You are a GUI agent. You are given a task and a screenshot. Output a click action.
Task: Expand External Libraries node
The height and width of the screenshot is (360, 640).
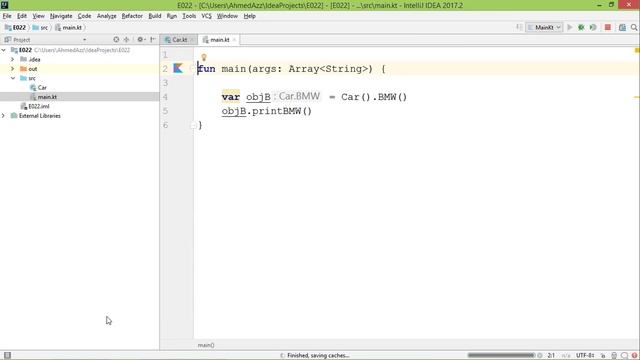[4, 116]
